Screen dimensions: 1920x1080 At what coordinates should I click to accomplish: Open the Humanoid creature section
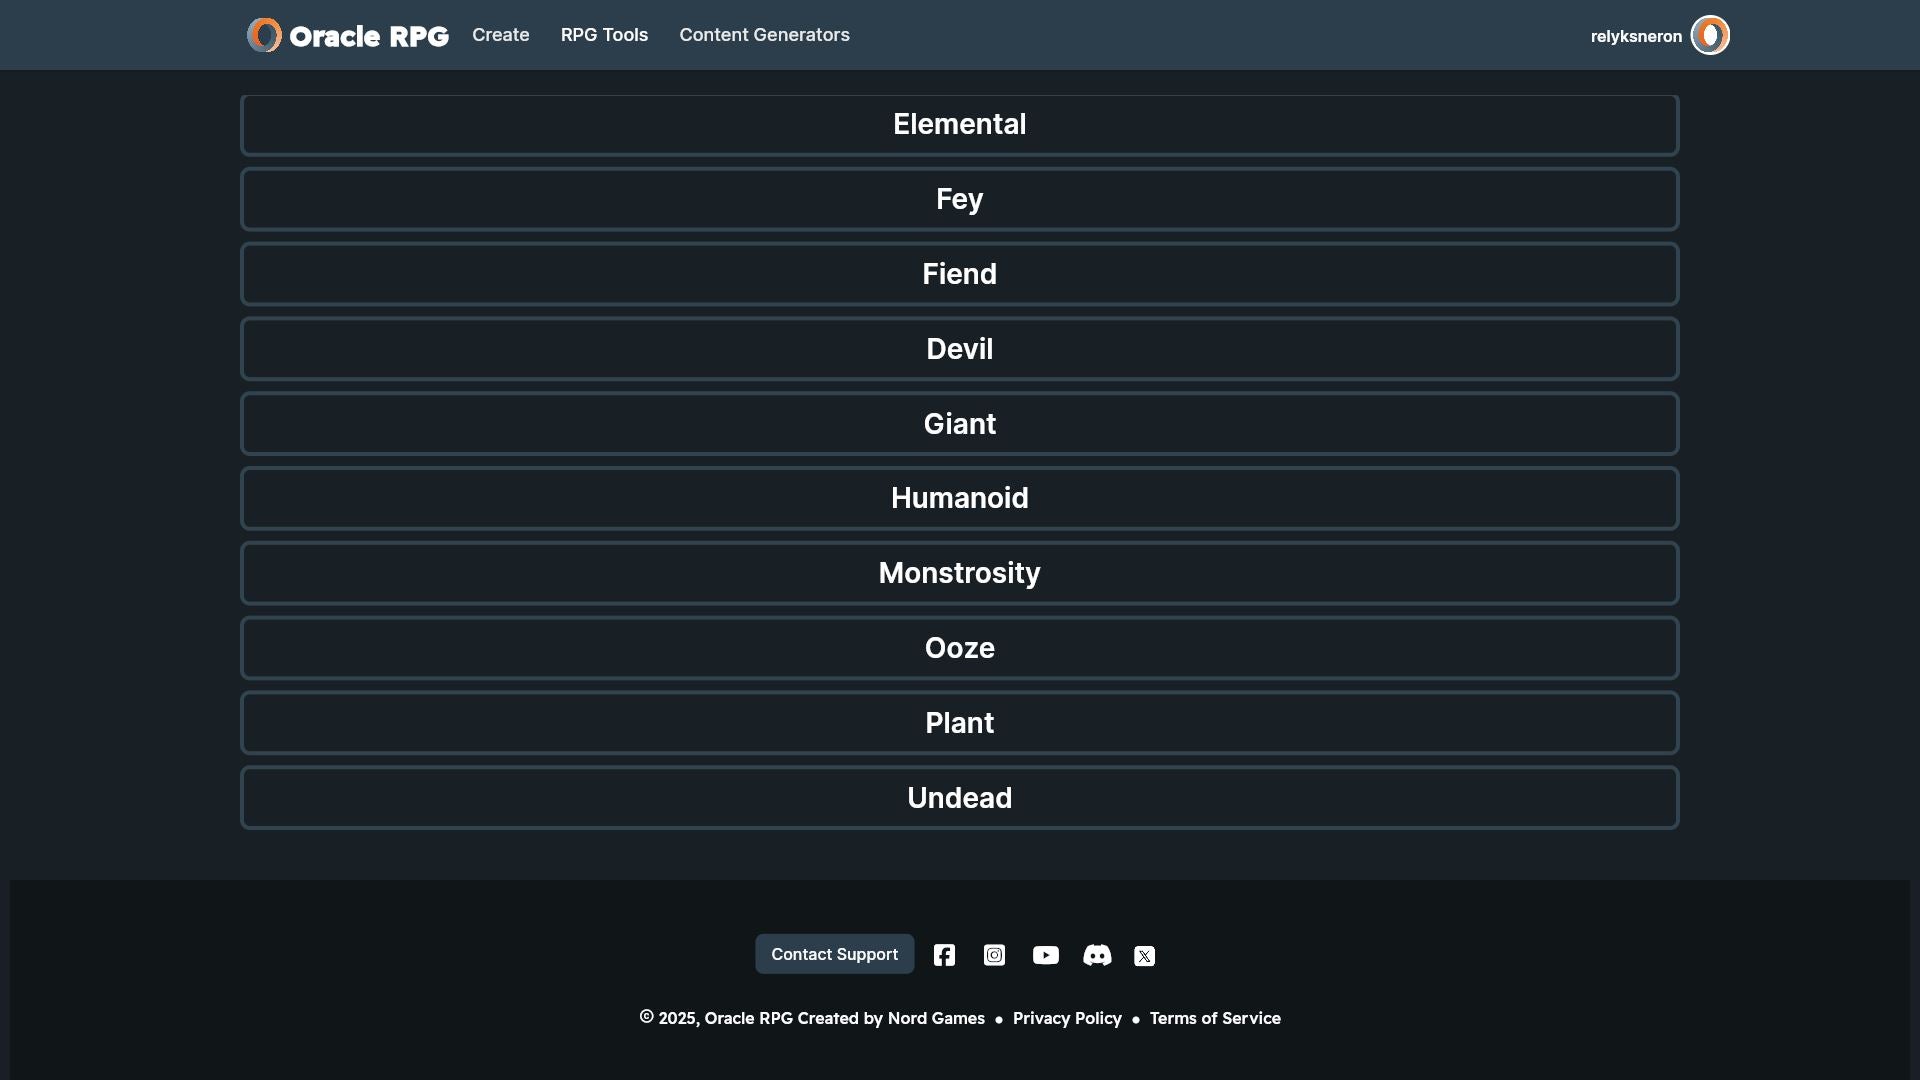coord(959,498)
